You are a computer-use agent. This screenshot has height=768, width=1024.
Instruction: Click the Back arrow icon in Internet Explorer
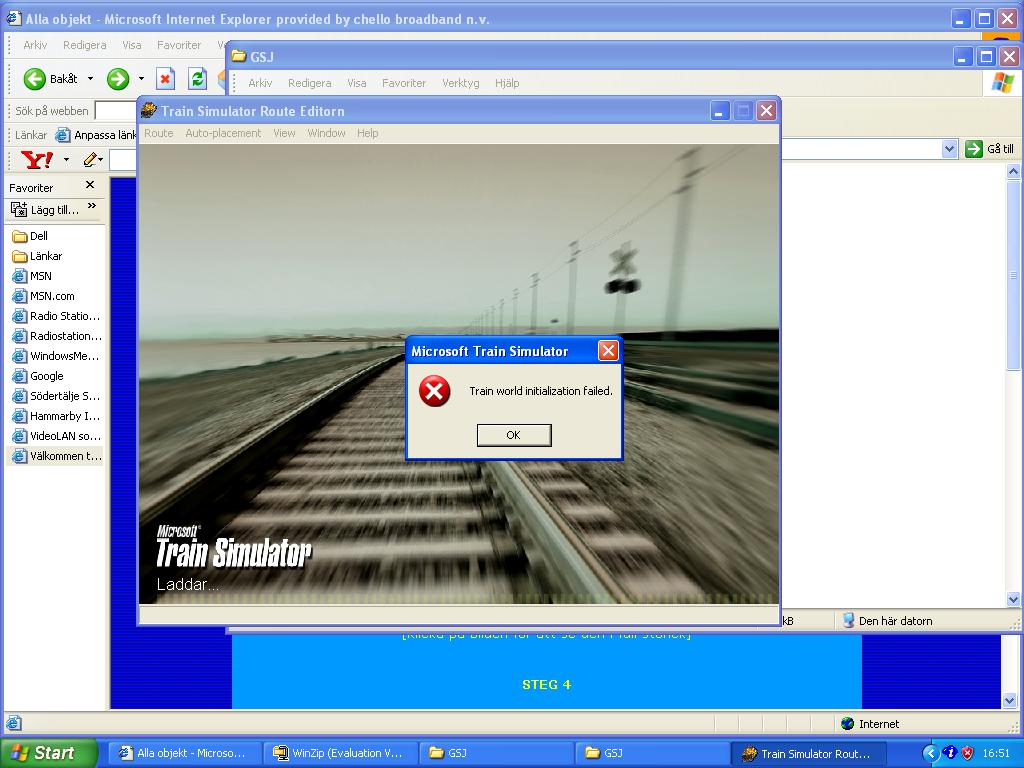point(34,79)
